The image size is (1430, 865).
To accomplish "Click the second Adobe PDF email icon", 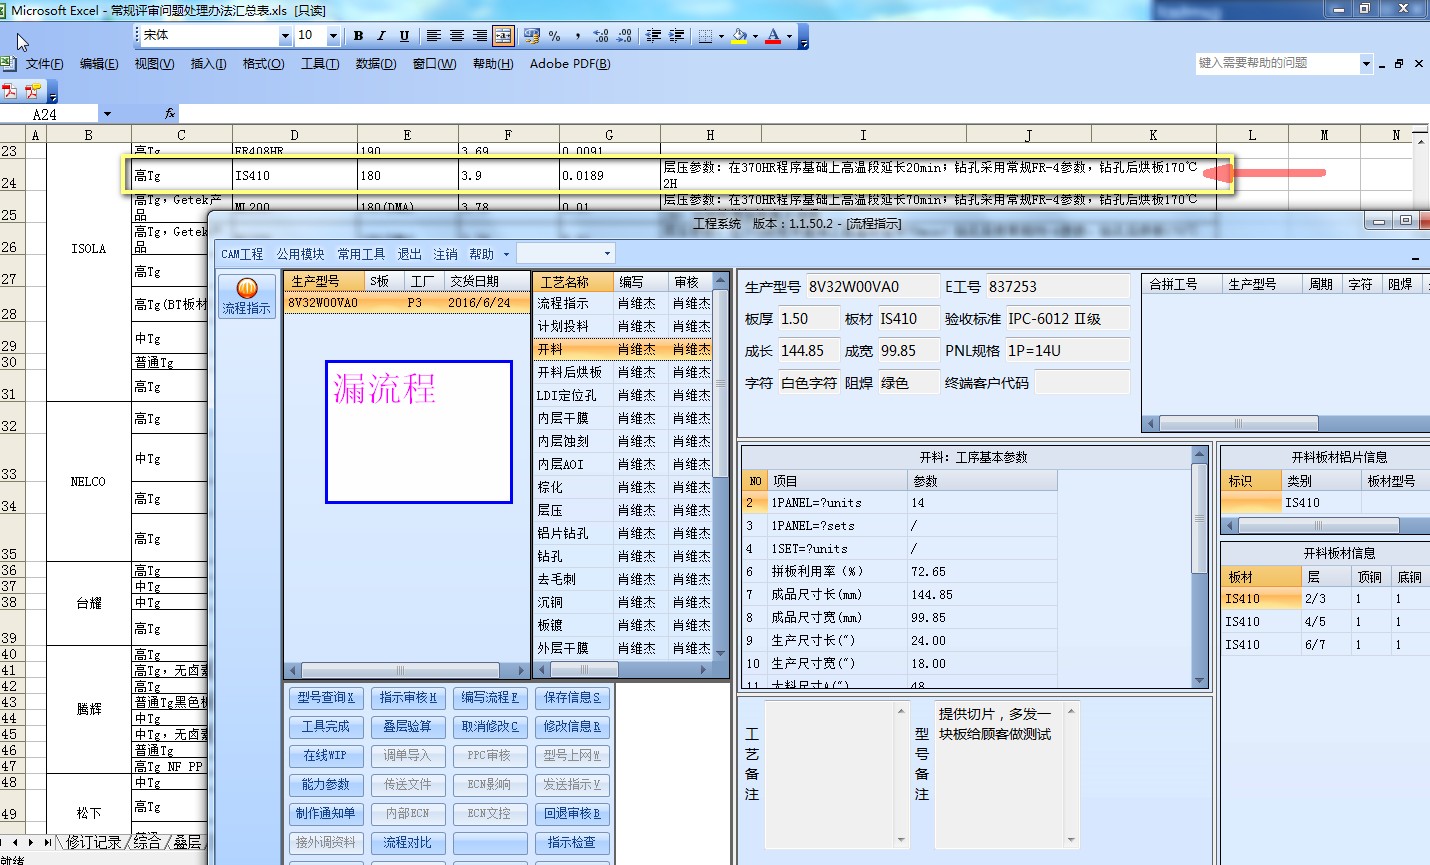I will click(33, 91).
